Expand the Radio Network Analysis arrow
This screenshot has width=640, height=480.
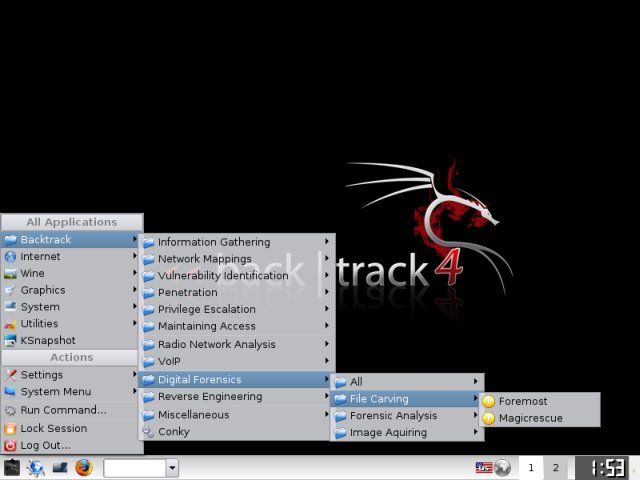pyautogui.click(x=327, y=344)
